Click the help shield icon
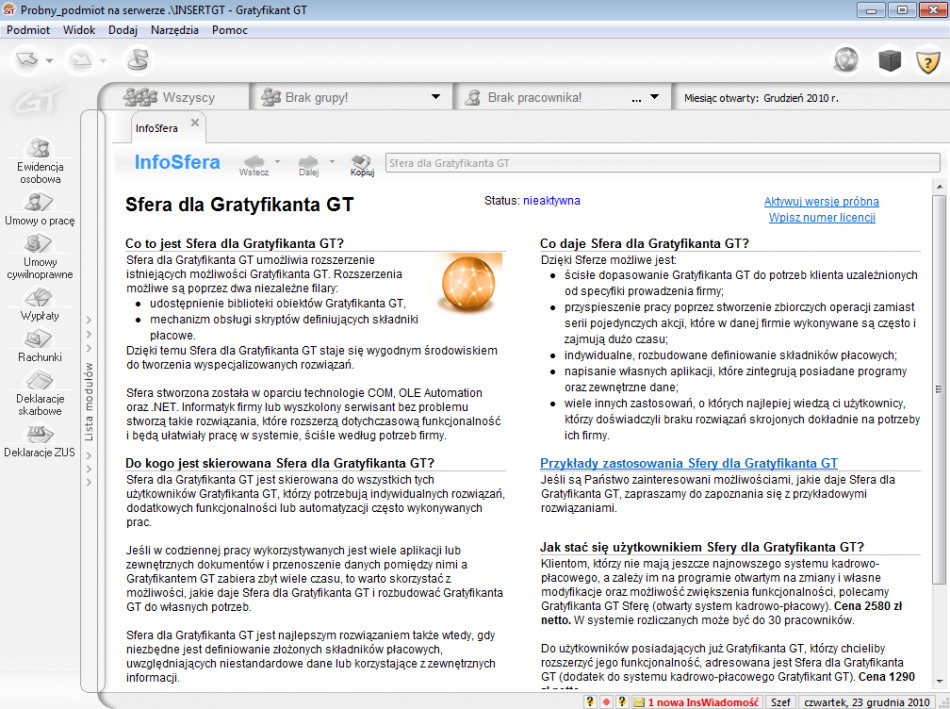Viewport: 950px width, 709px height. click(928, 62)
